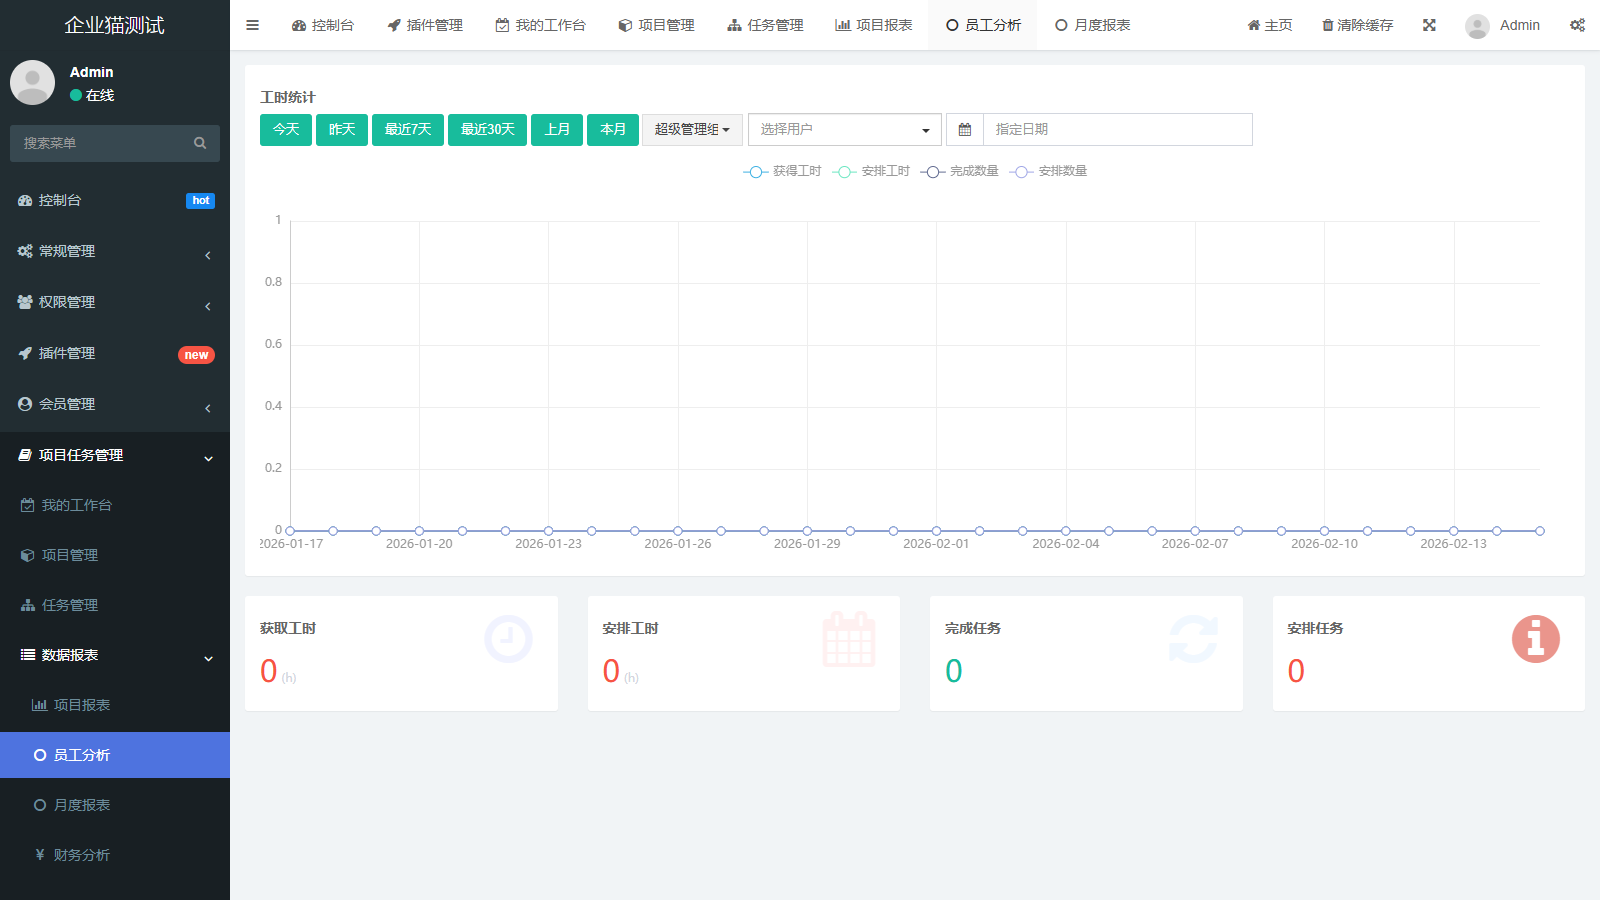The width and height of the screenshot is (1600, 900).
Task: Hide the 完成数量 legend series
Action: [960, 172]
